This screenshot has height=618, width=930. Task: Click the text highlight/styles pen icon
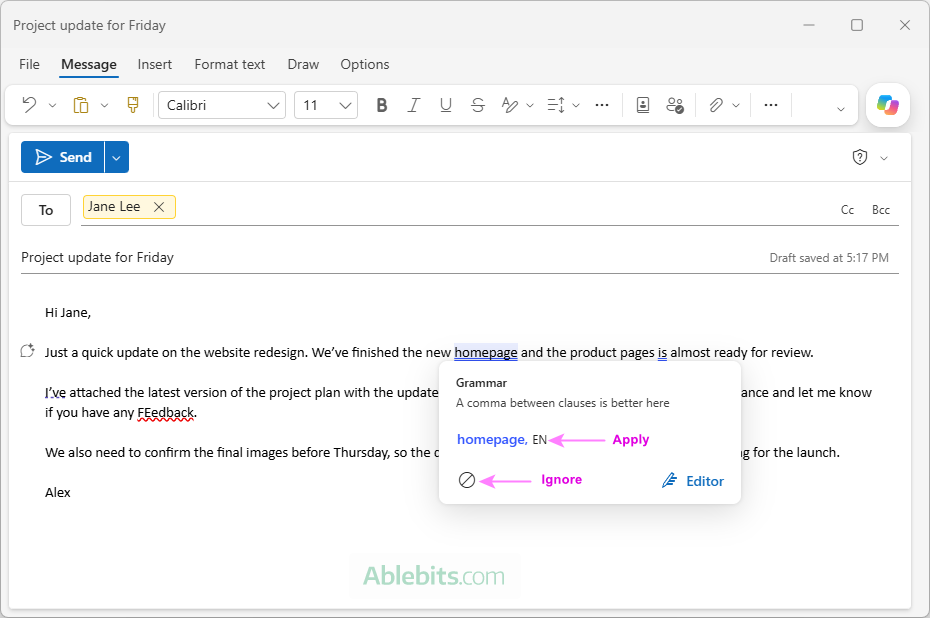pyautogui.click(x=509, y=105)
